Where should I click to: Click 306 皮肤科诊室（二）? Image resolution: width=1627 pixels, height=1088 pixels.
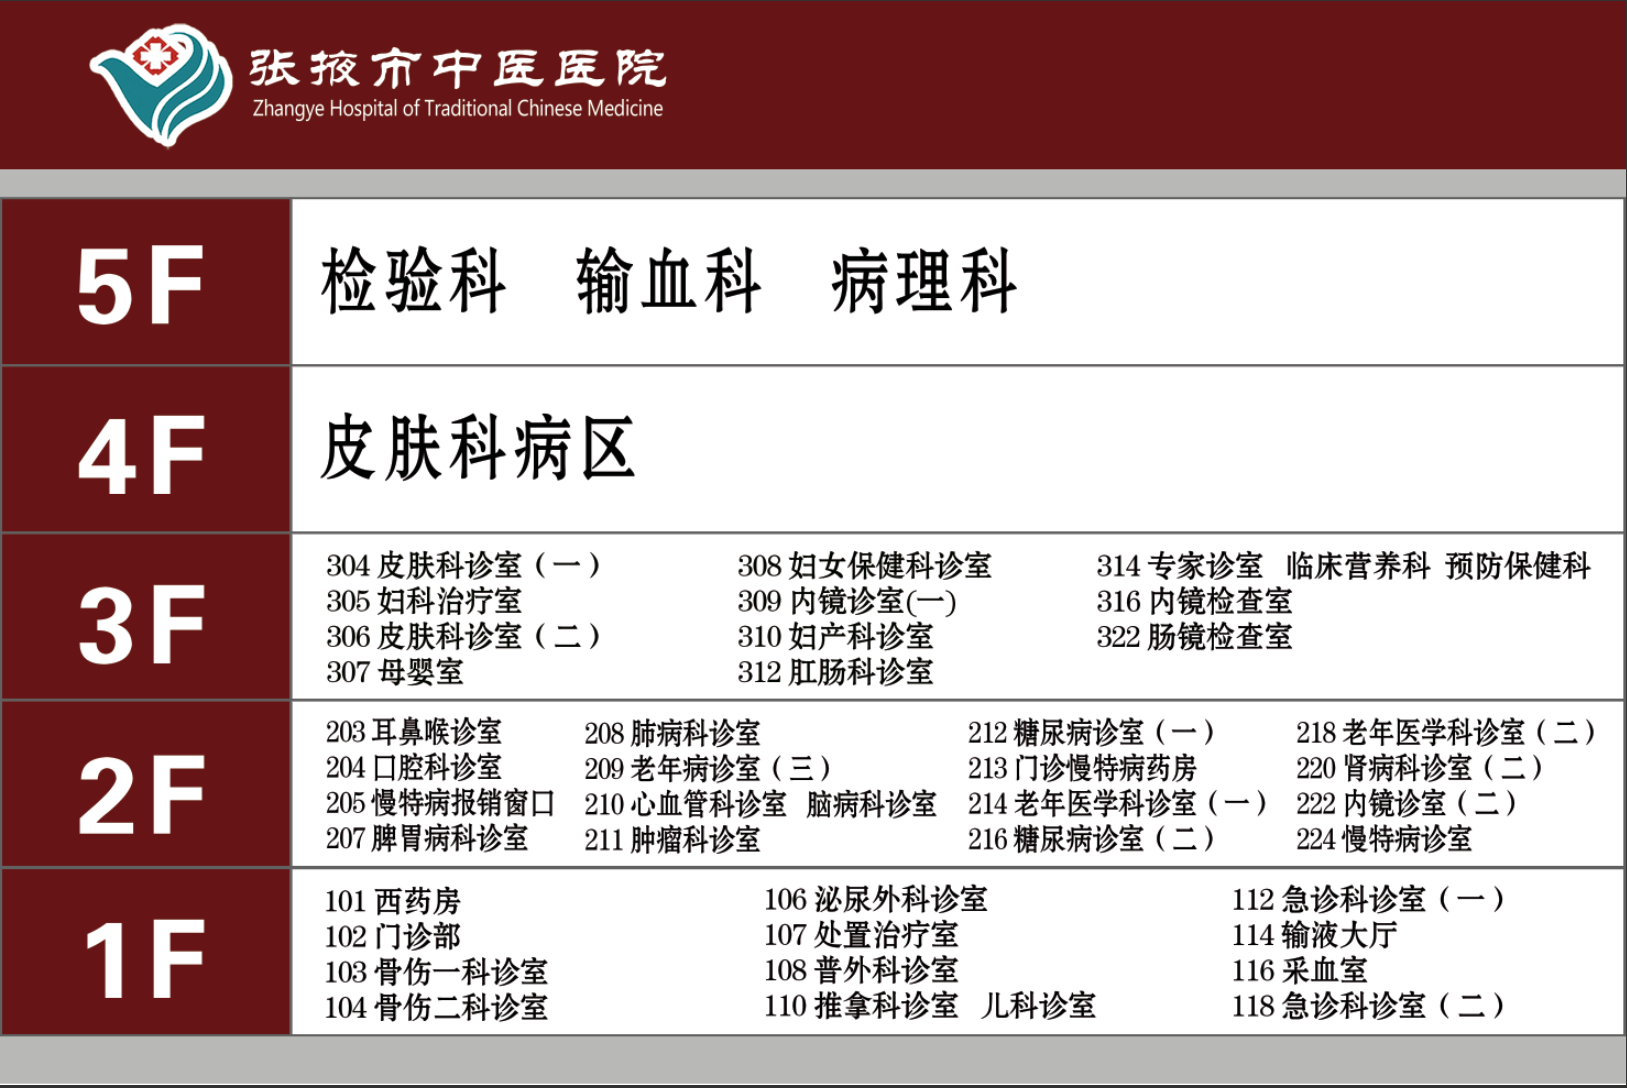[464, 636]
